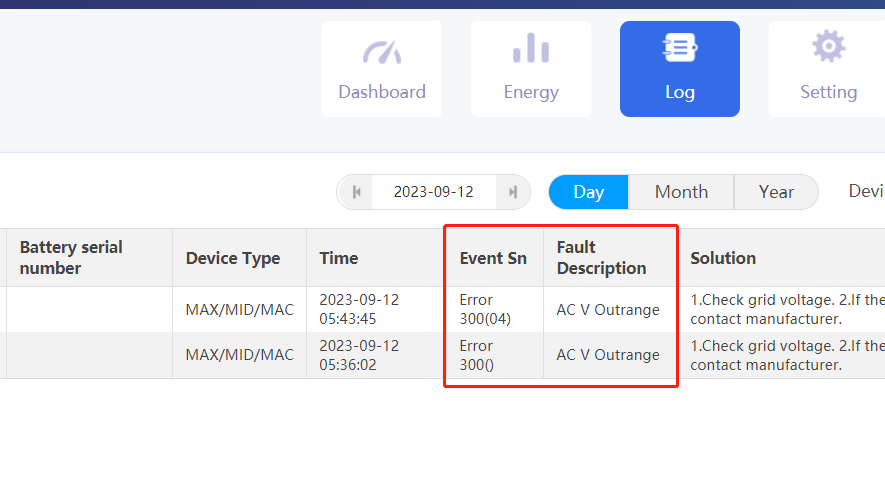The height and width of the screenshot is (491, 885).
Task: Open the Energy tab label
Action: click(x=531, y=92)
